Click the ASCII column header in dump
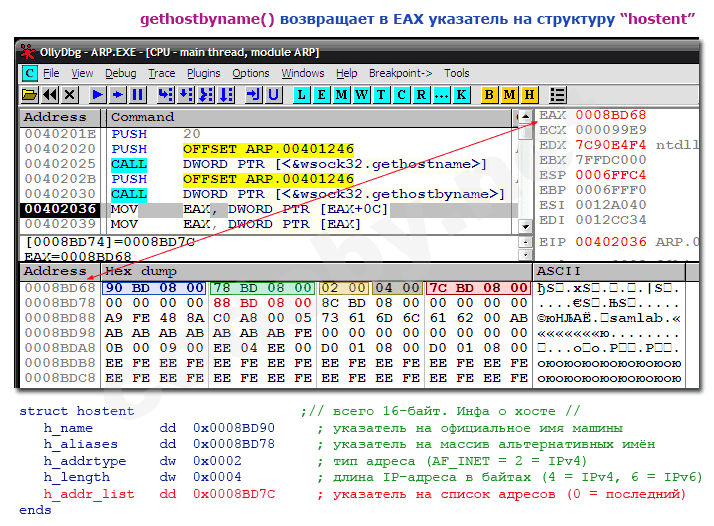Screen dimensions: 714x526 560,271
